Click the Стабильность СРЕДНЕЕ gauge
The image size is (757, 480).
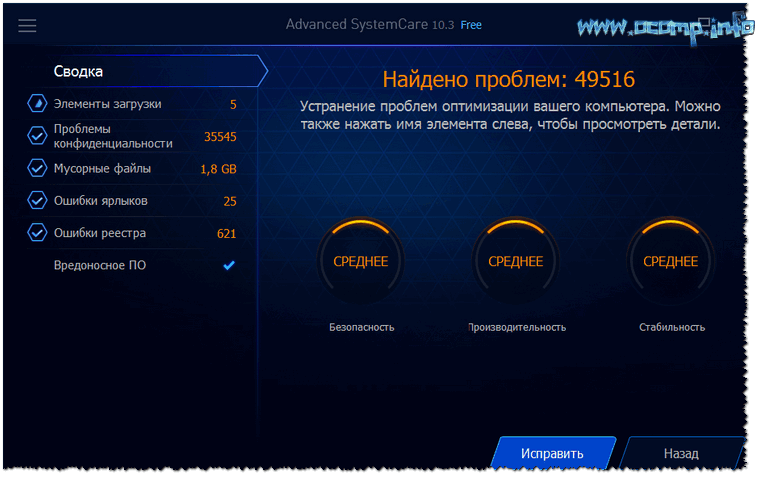(671, 261)
